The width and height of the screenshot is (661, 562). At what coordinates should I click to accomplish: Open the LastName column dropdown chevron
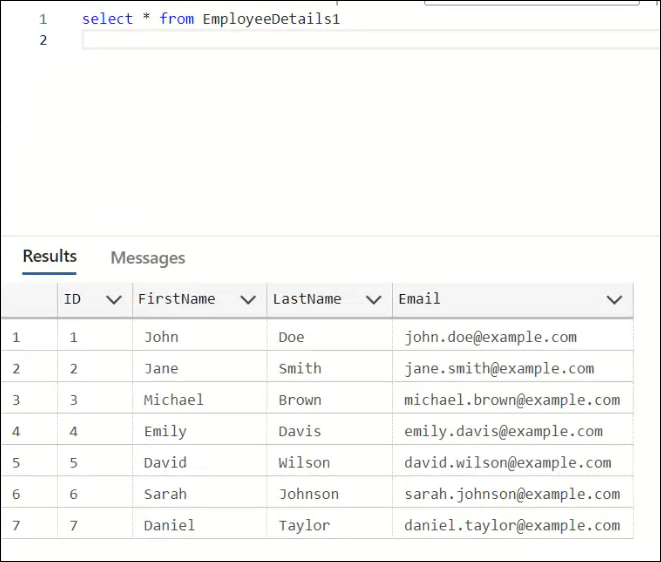click(x=373, y=300)
